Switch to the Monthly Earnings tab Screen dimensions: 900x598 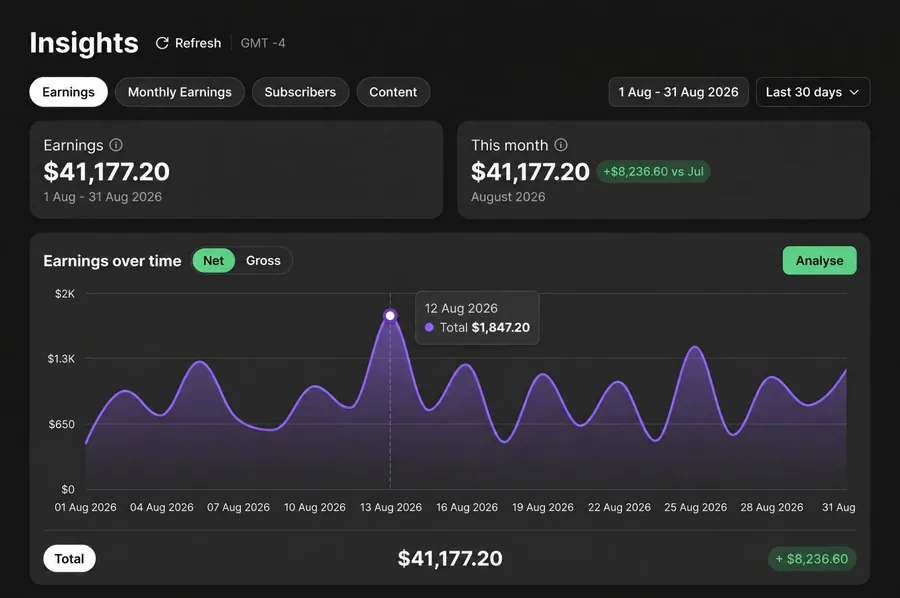180,92
